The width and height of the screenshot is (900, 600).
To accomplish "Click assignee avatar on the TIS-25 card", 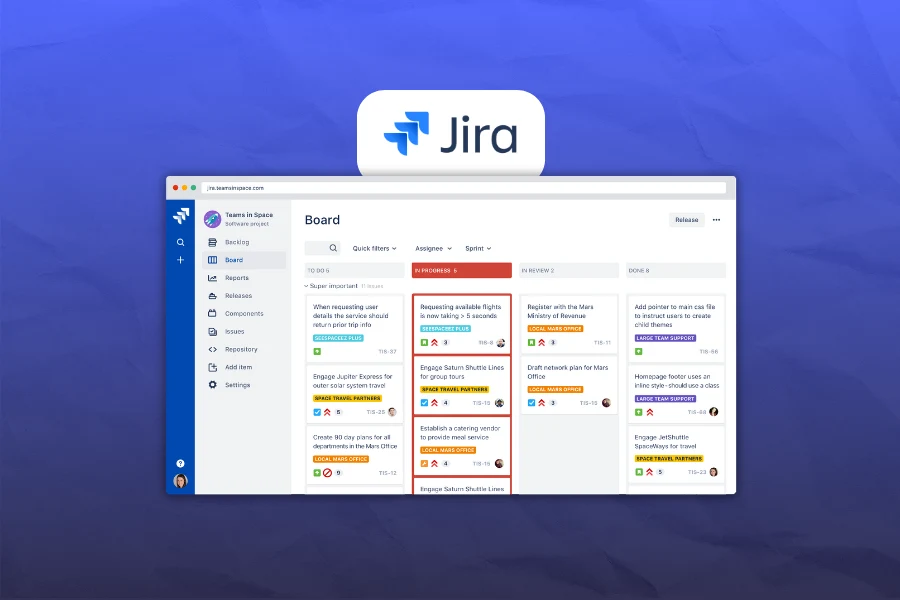I will pyautogui.click(x=392, y=412).
